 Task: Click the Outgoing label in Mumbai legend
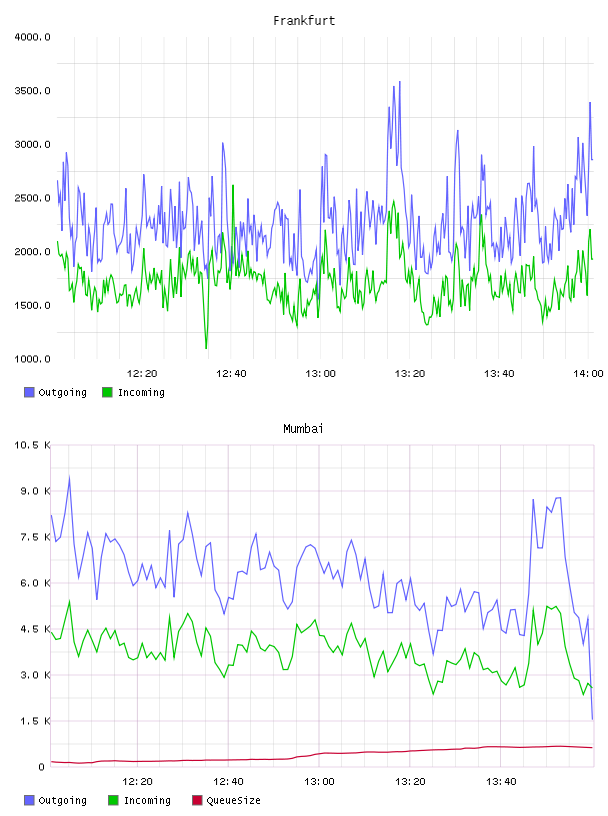pos(62,800)
